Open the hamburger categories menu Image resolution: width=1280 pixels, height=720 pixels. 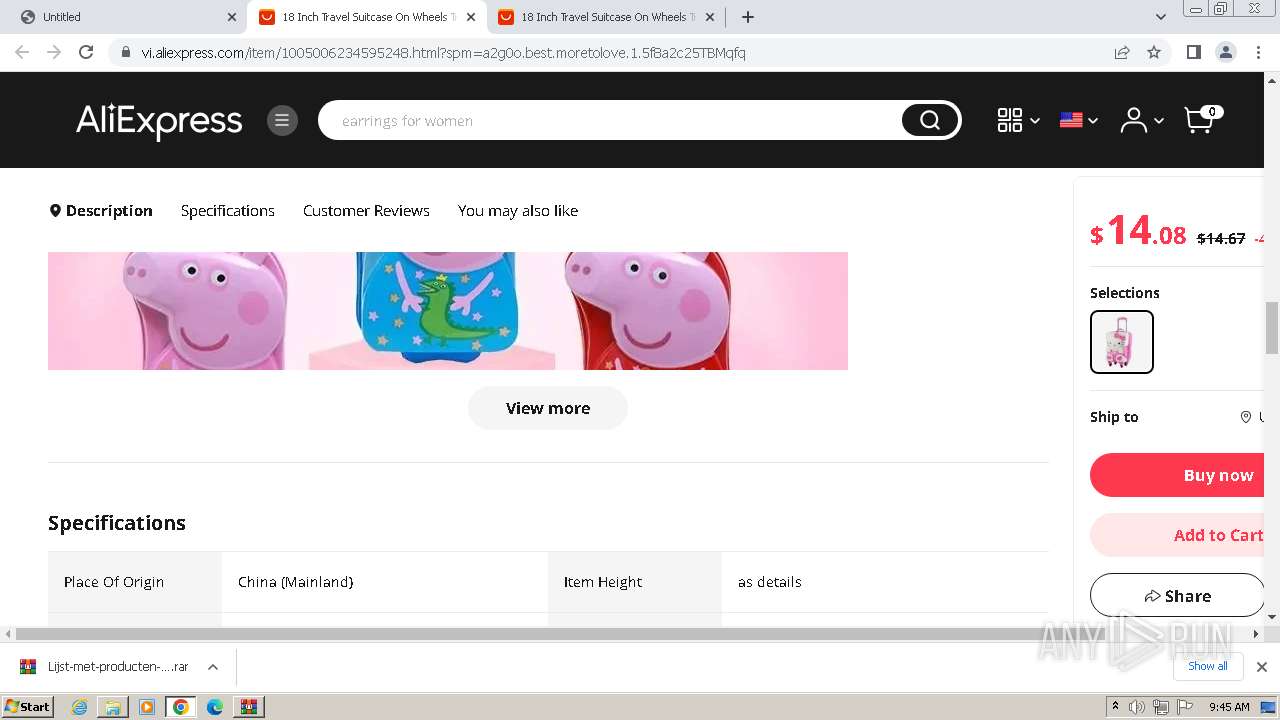point(282,121)
